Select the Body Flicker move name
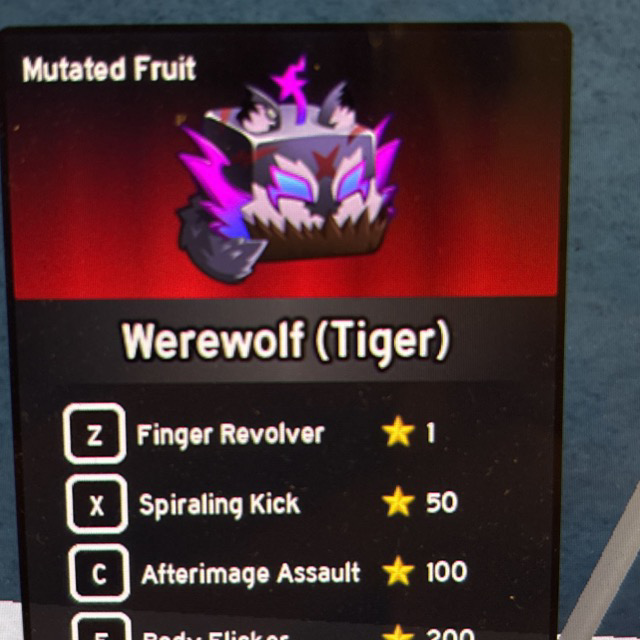The height and width of the screenshot is (640, 640). coord(216,636)
